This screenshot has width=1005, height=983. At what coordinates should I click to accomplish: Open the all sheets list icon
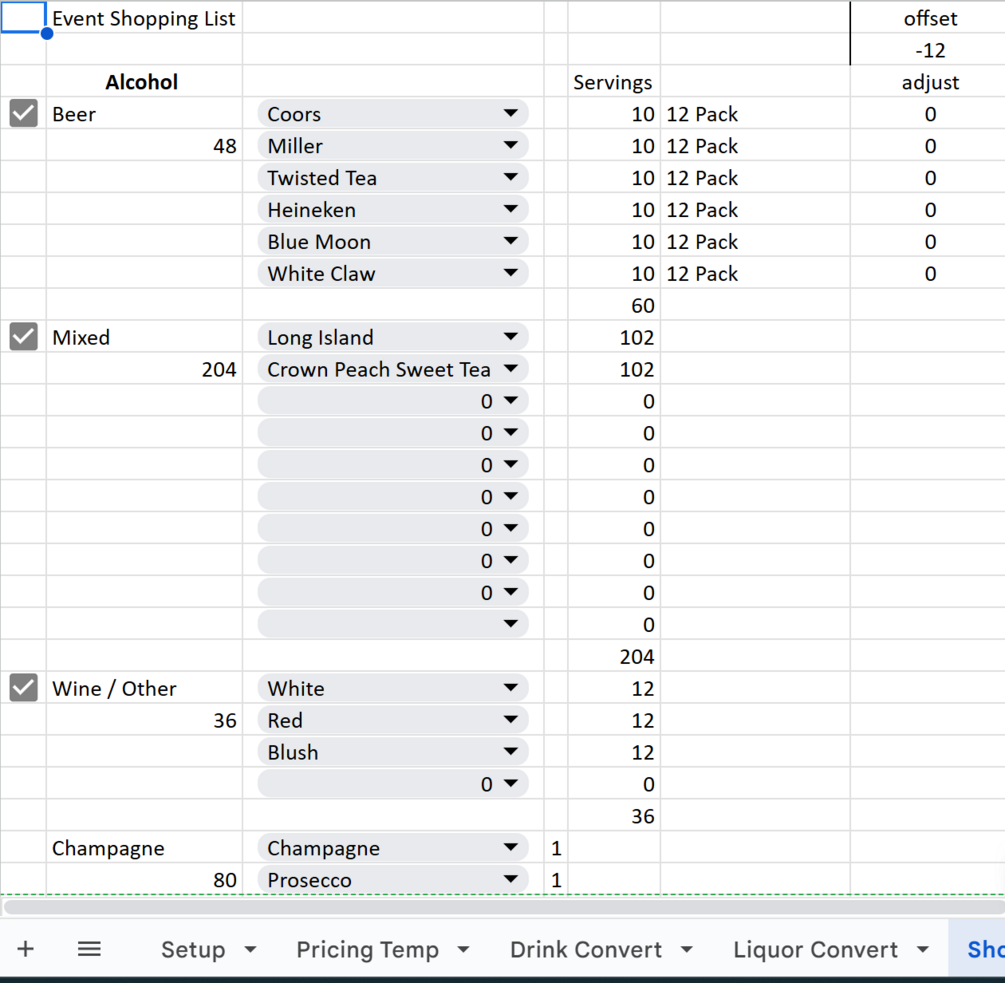(89, 949)
